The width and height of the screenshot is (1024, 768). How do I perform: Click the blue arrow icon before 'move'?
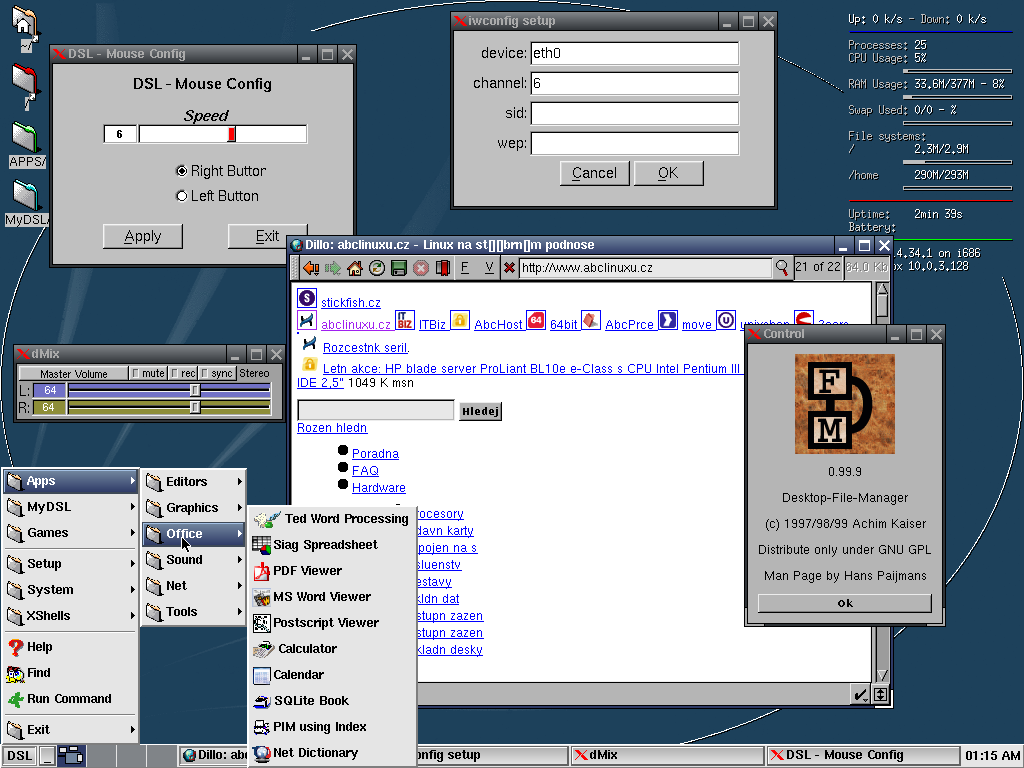667,320
